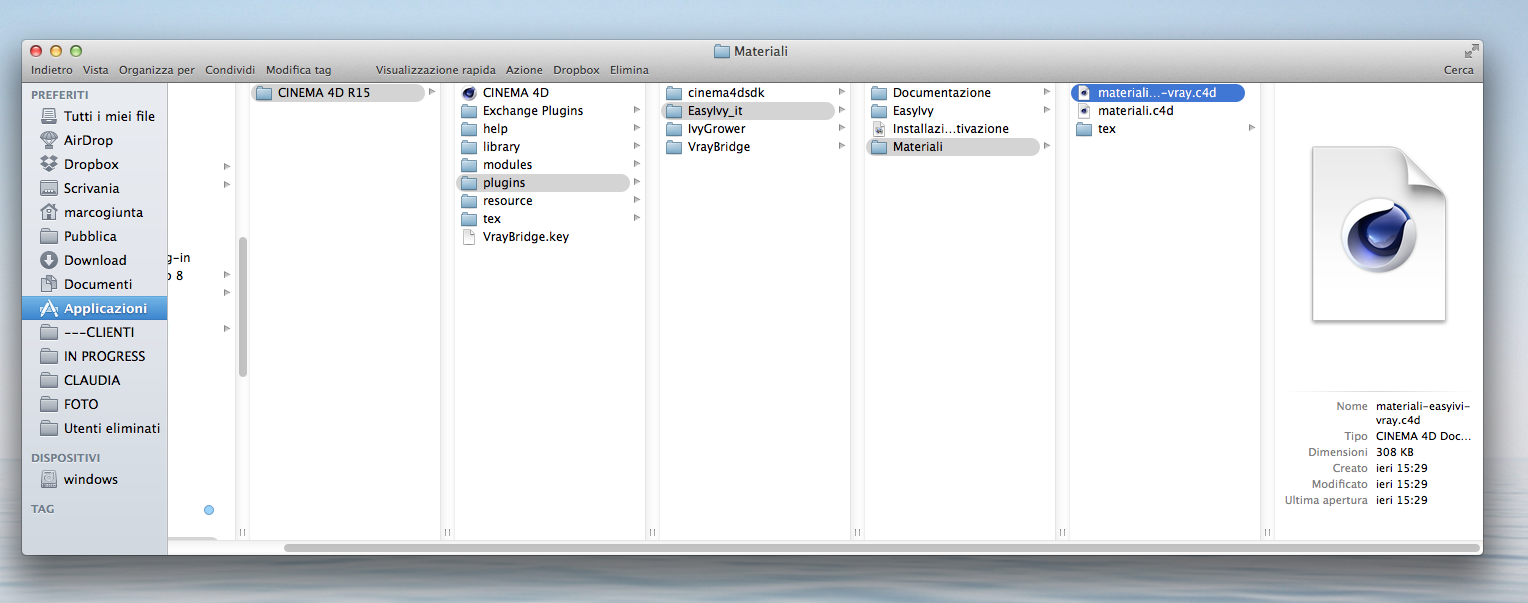The image size is (1528, 603).
Task: Click the materiali.c4d file icon
Action: (x=1084, y=110)
